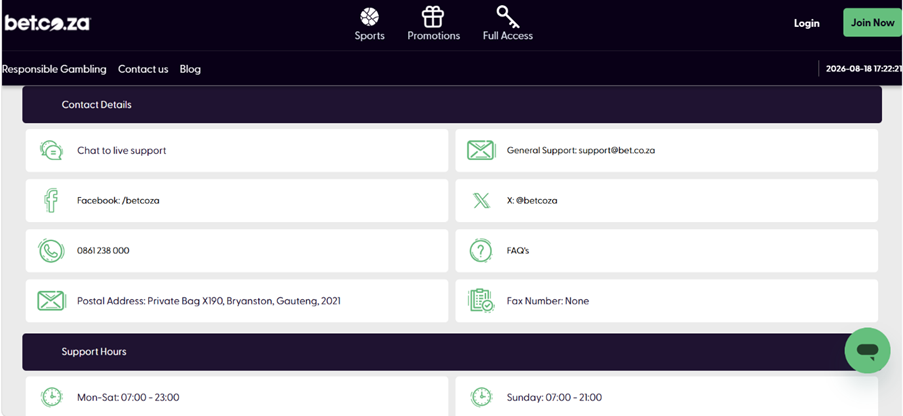Click the live support chat bubbles icon

tap(51, 150)
